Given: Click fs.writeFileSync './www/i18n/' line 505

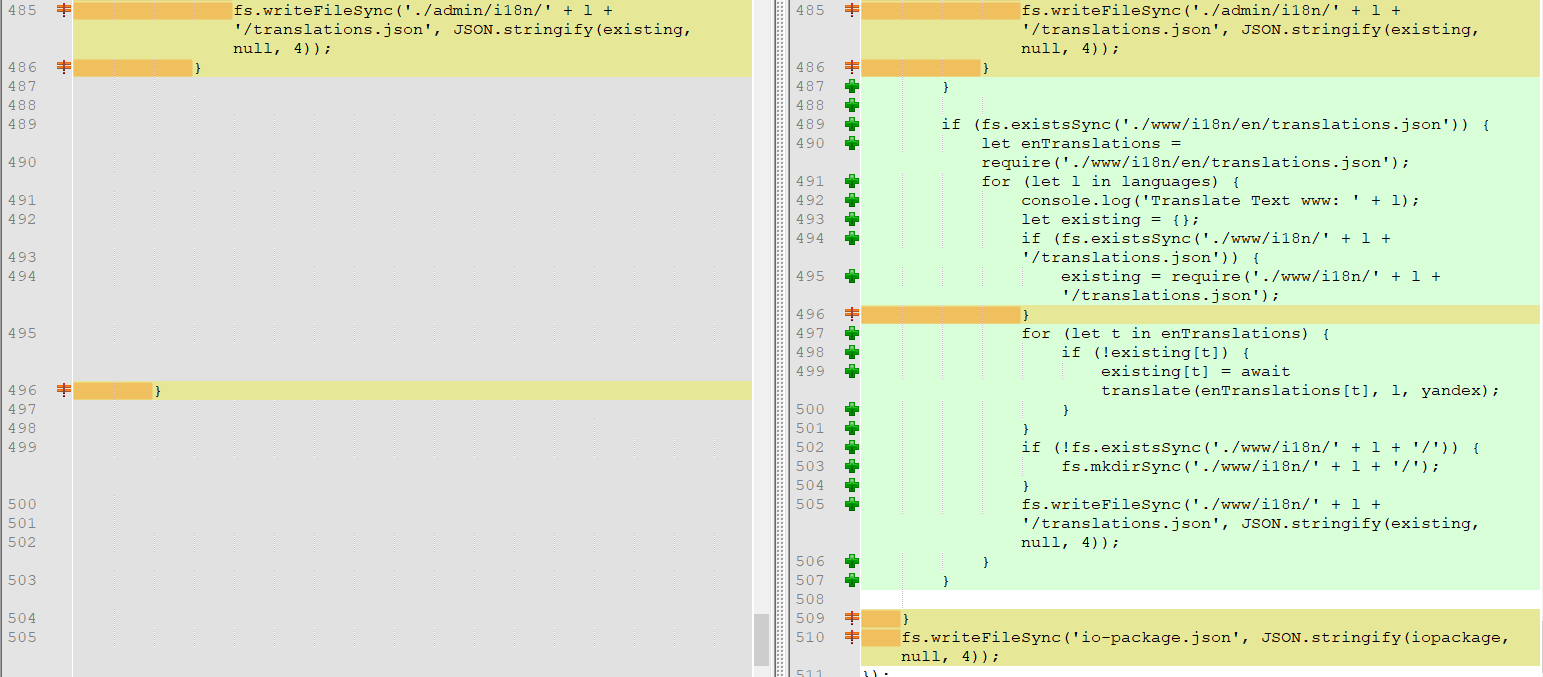Looking at the screenshot, I should 1250,523.
